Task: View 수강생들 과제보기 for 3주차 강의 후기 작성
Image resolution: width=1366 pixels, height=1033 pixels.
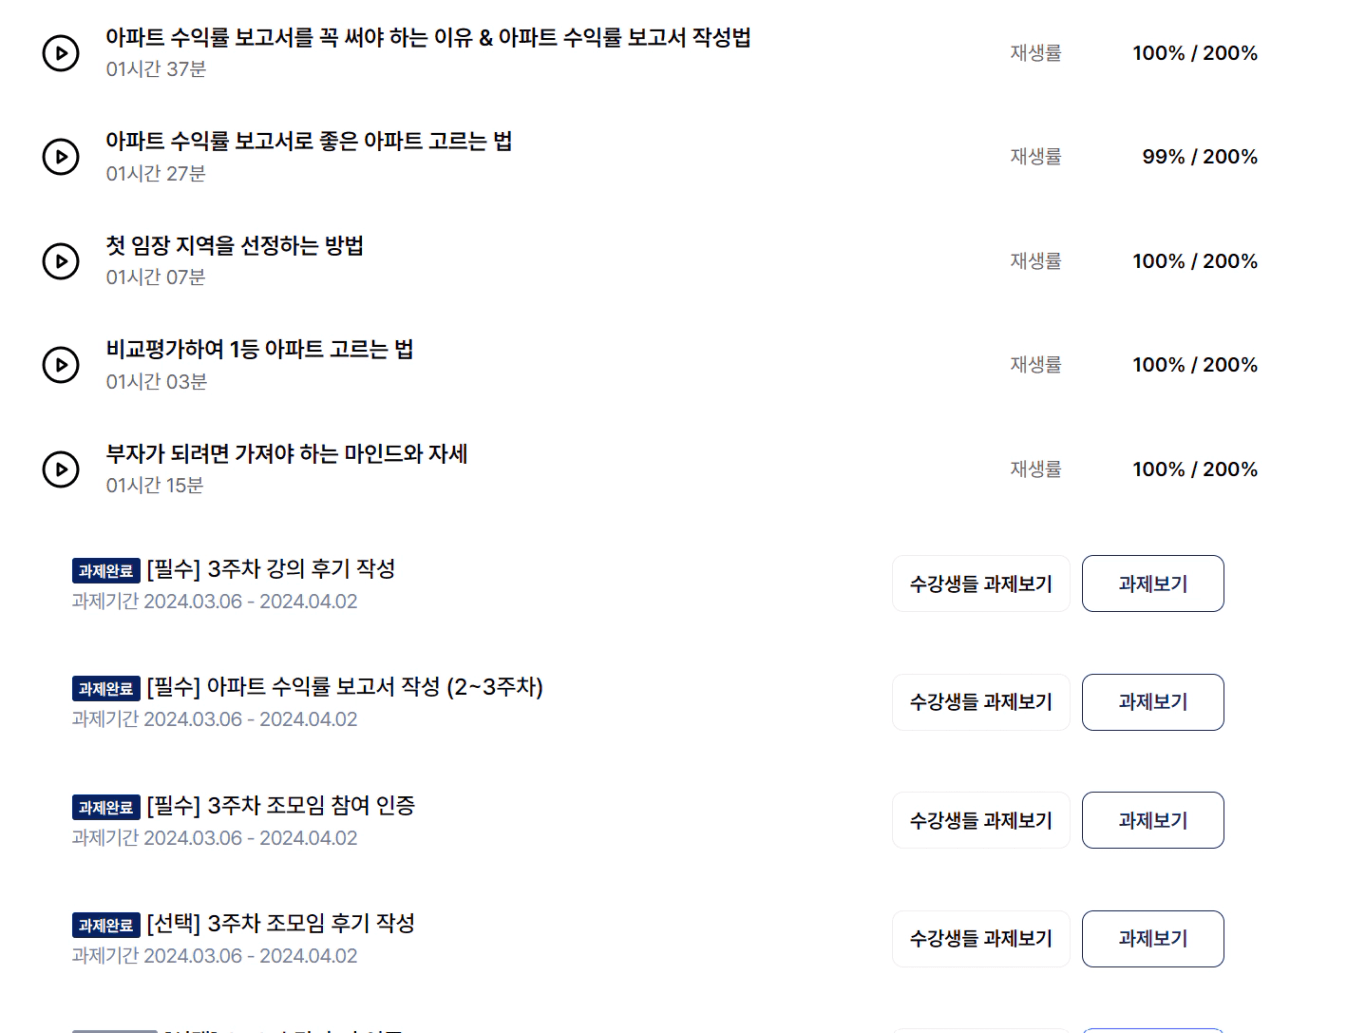Action: click(981, 584)
